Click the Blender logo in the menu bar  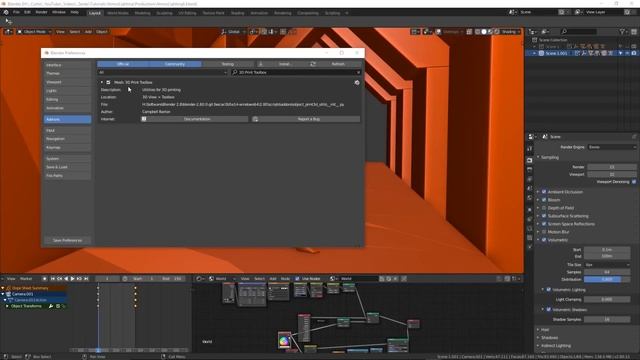[x=6, y=12]
